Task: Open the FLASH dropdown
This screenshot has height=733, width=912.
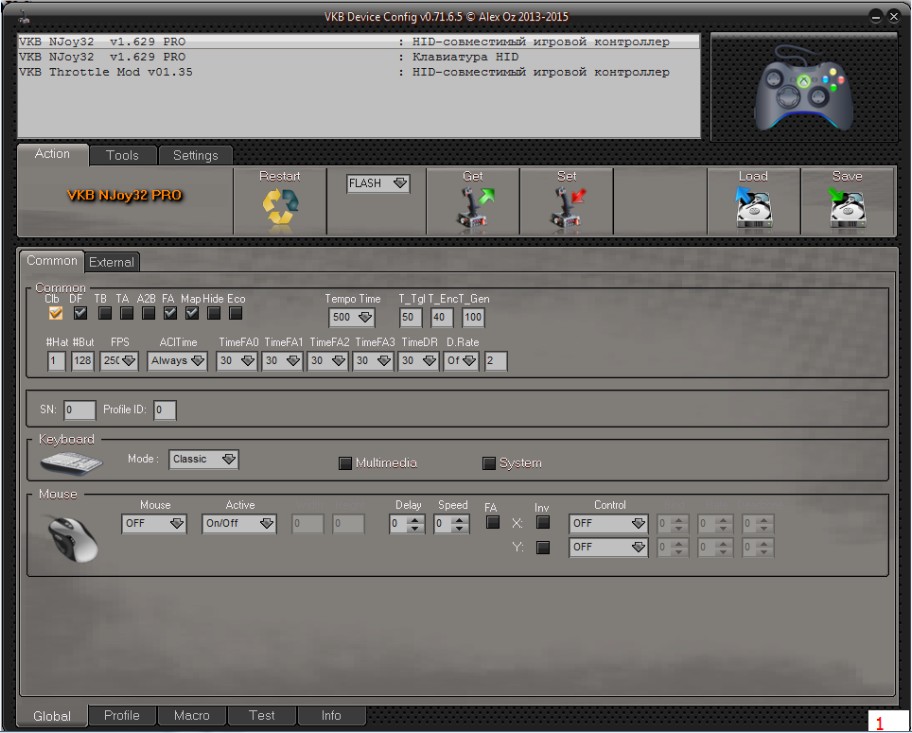Action: [378, 183]
